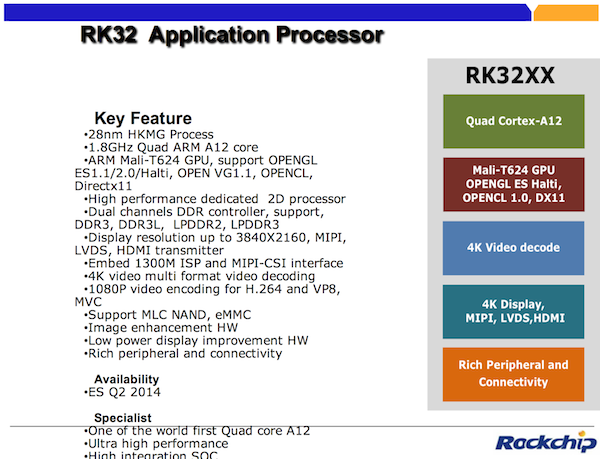Click the ES Q2 2014 line
Viewport: 600px width, 459px height.
(x=122, y=392)
